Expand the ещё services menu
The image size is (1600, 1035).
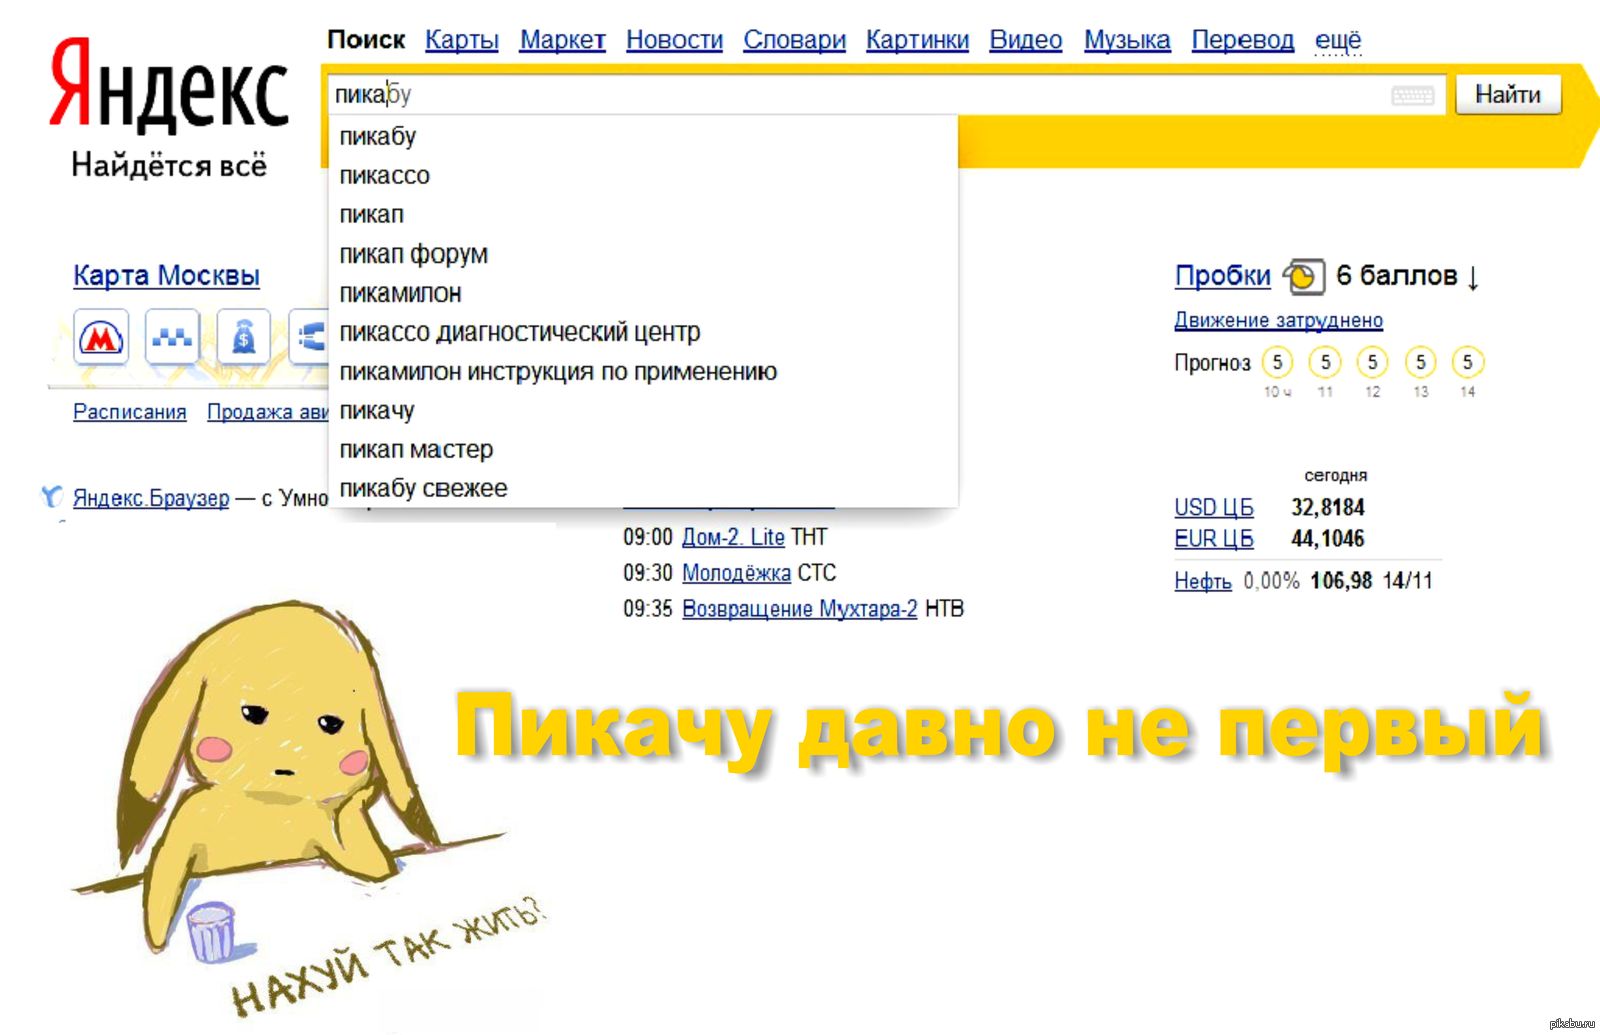pyautogui.click(x=1338, y=40)
